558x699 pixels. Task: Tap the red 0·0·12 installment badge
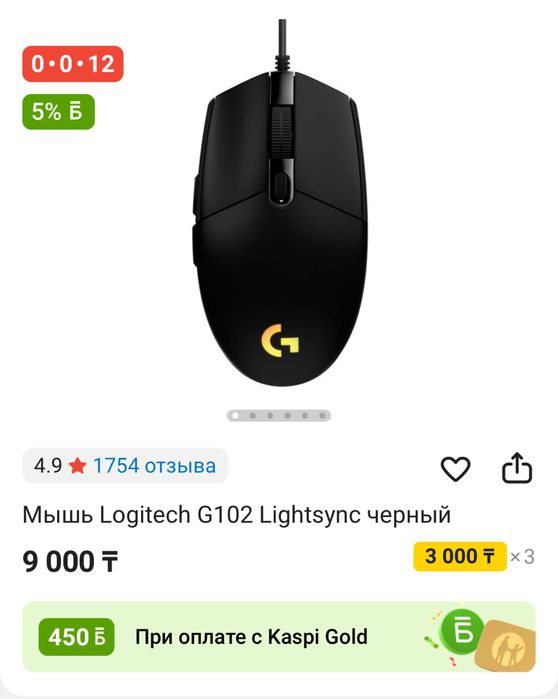[x=73, y=64]
